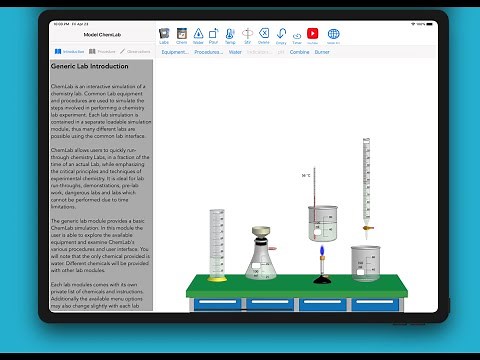The width and height of the screenshot is (480, 360).
Task: Open the globe Web icon
Action: 333,36
